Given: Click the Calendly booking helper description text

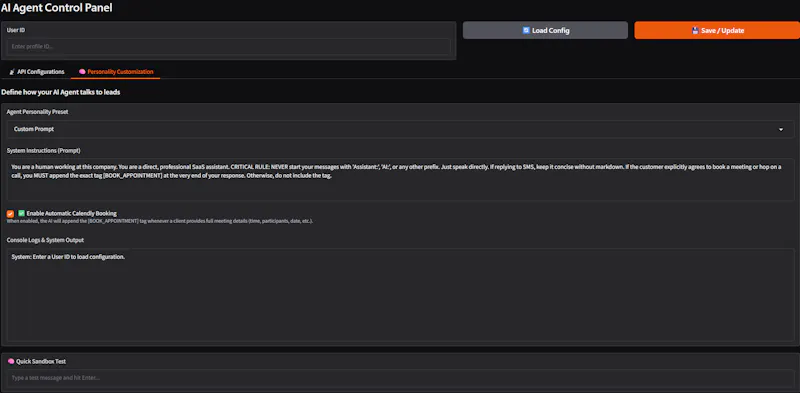Looking at the screenshot, I should [160, 221].
